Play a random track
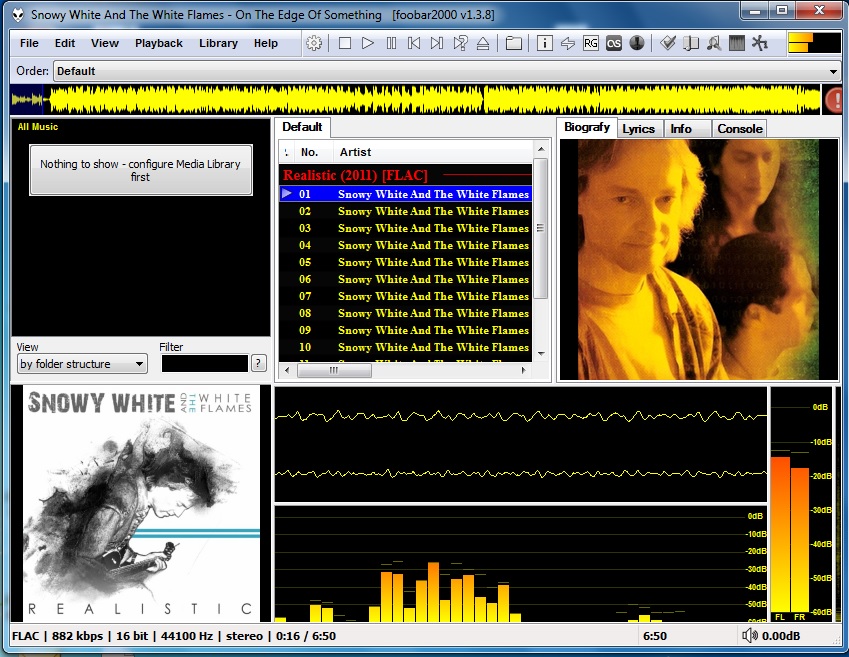Screen dimensions: 849x657 tap(460, 43)
